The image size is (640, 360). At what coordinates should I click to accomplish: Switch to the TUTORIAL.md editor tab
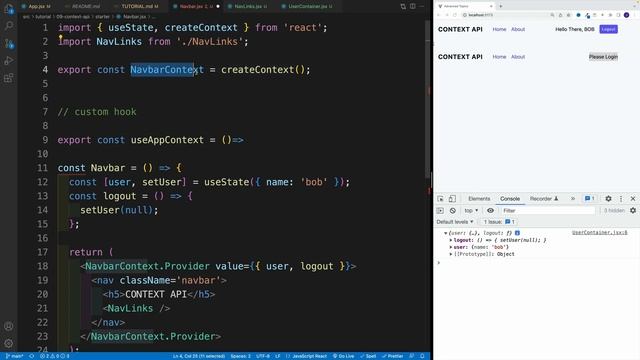coord(139,6)
